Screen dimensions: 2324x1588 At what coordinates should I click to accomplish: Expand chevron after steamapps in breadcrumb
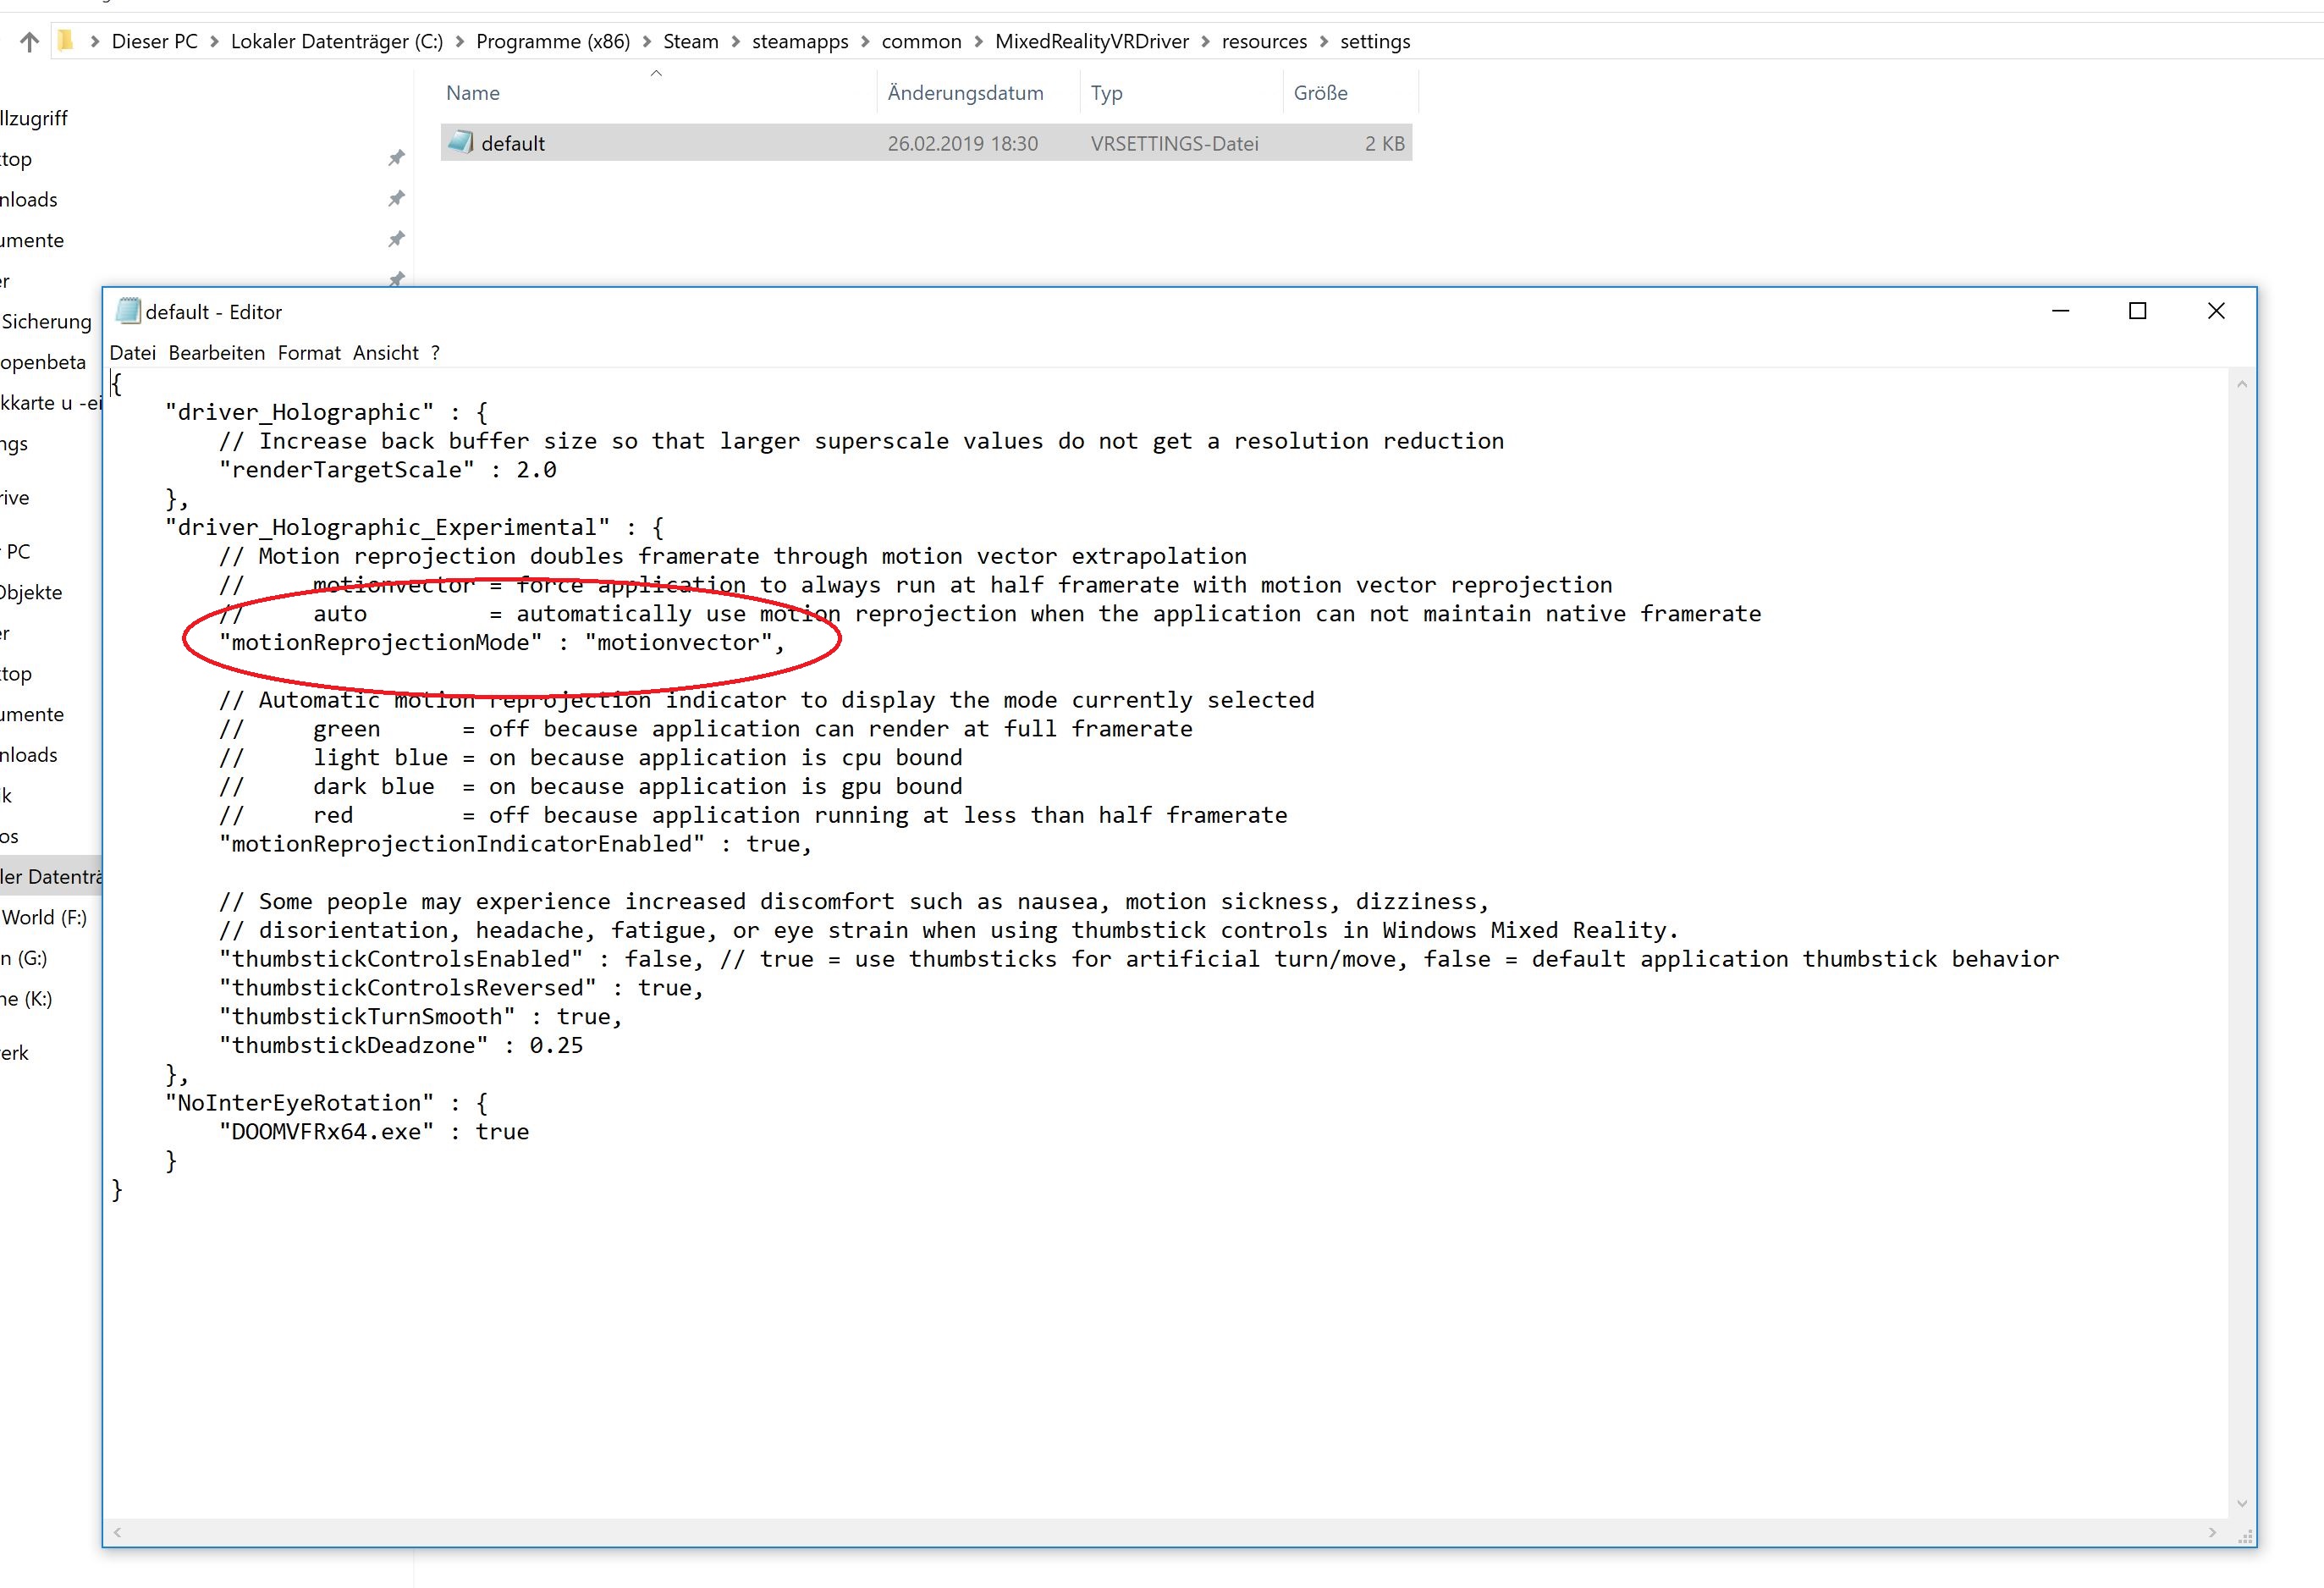tap(865, 42)
